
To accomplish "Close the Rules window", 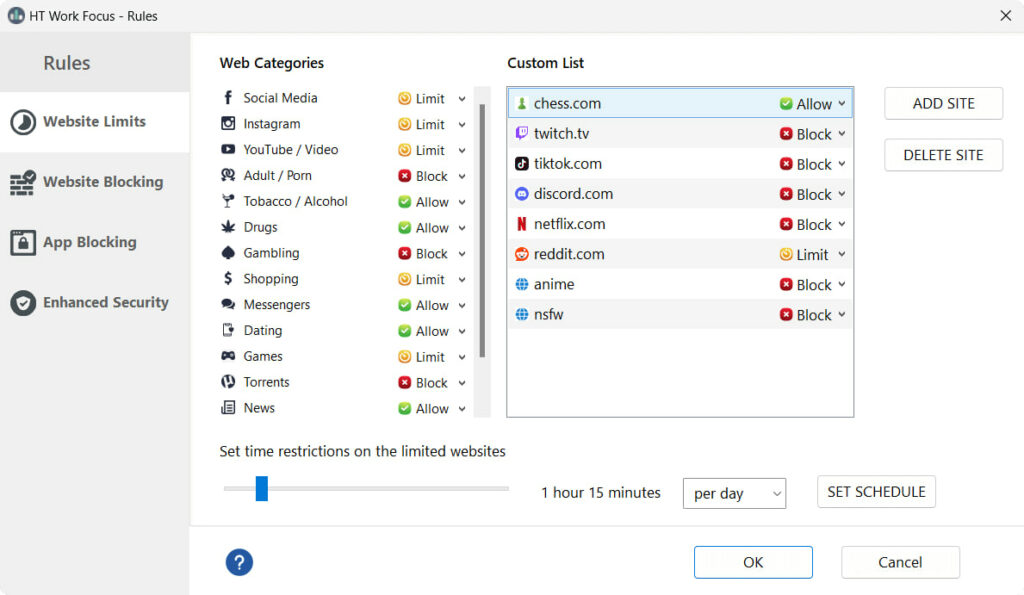I will click(x=1005, y=16).
